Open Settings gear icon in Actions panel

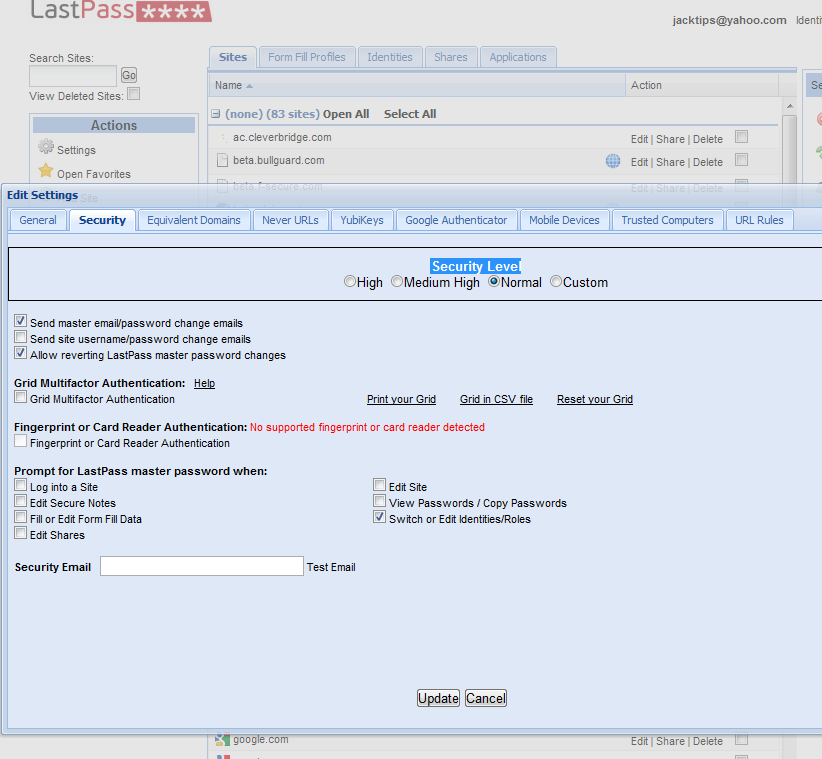pyautogui.click(x=46, y=147)
